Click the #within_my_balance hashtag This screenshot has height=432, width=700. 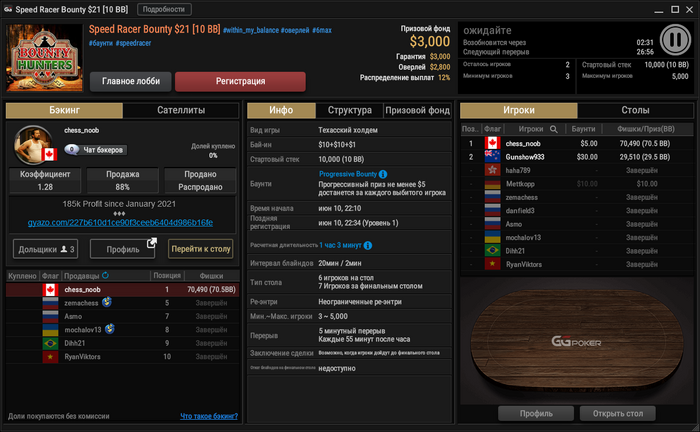tap(251, 30)
